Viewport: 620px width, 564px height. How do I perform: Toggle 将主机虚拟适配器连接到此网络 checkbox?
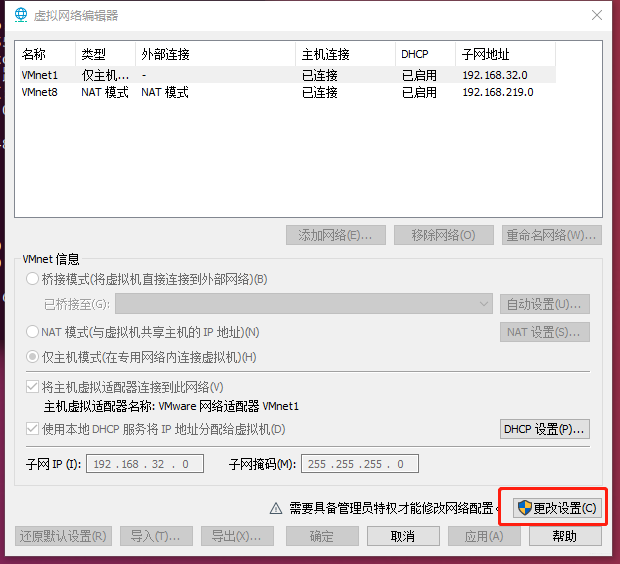pyautogui.click(x=32, y=386)
